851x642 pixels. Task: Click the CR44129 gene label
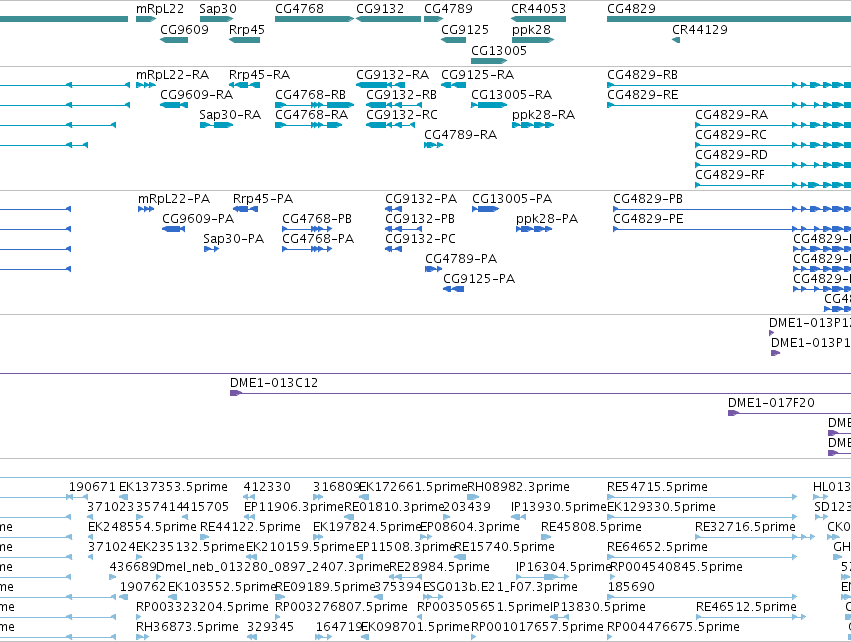coord(700,29)
